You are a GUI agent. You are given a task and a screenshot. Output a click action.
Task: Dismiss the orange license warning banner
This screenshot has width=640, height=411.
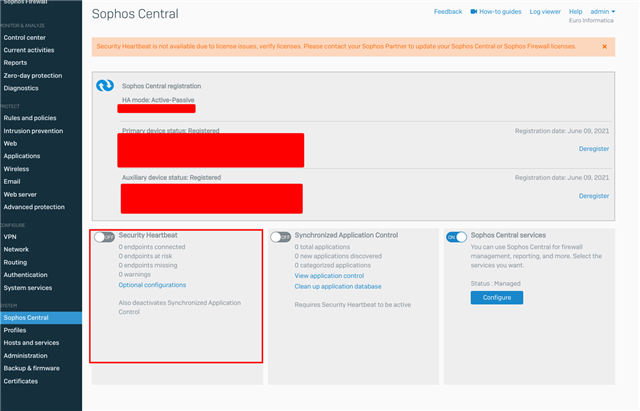click(x=604, y=47)
